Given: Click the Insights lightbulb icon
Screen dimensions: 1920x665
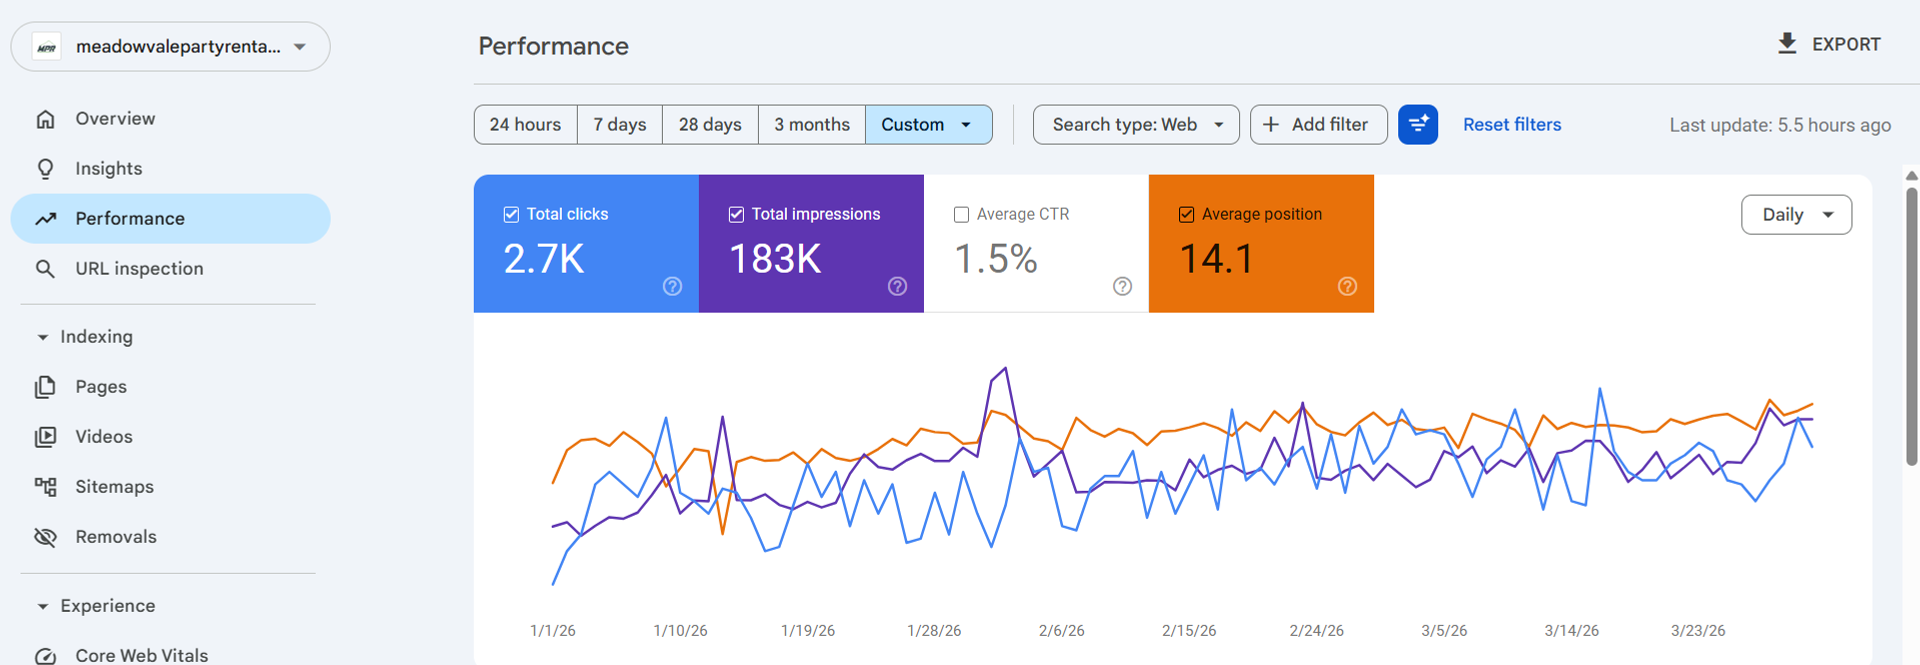Looking at the screenshot, I should pos(45,169).
